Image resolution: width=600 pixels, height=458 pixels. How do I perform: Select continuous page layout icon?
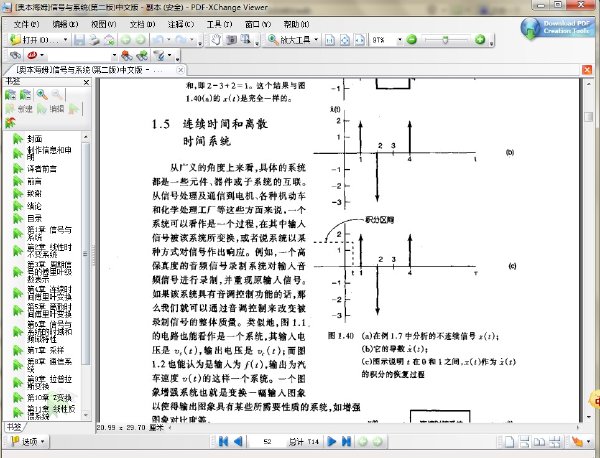click(x=525, y=442)
